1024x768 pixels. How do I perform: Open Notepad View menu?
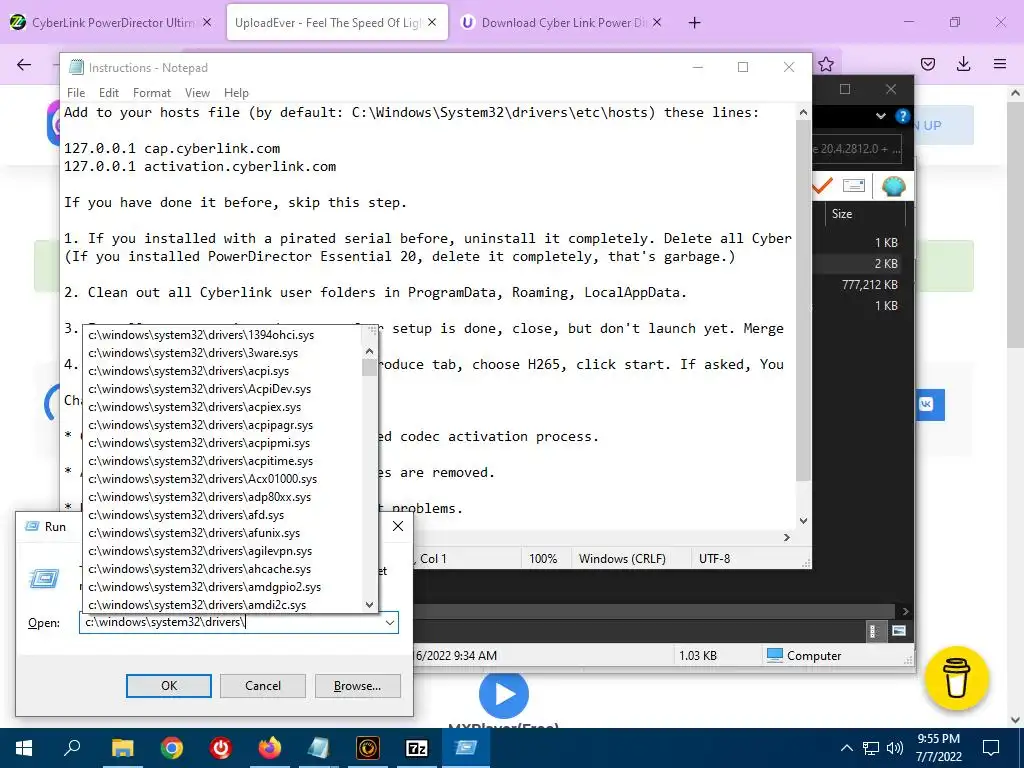197,93
